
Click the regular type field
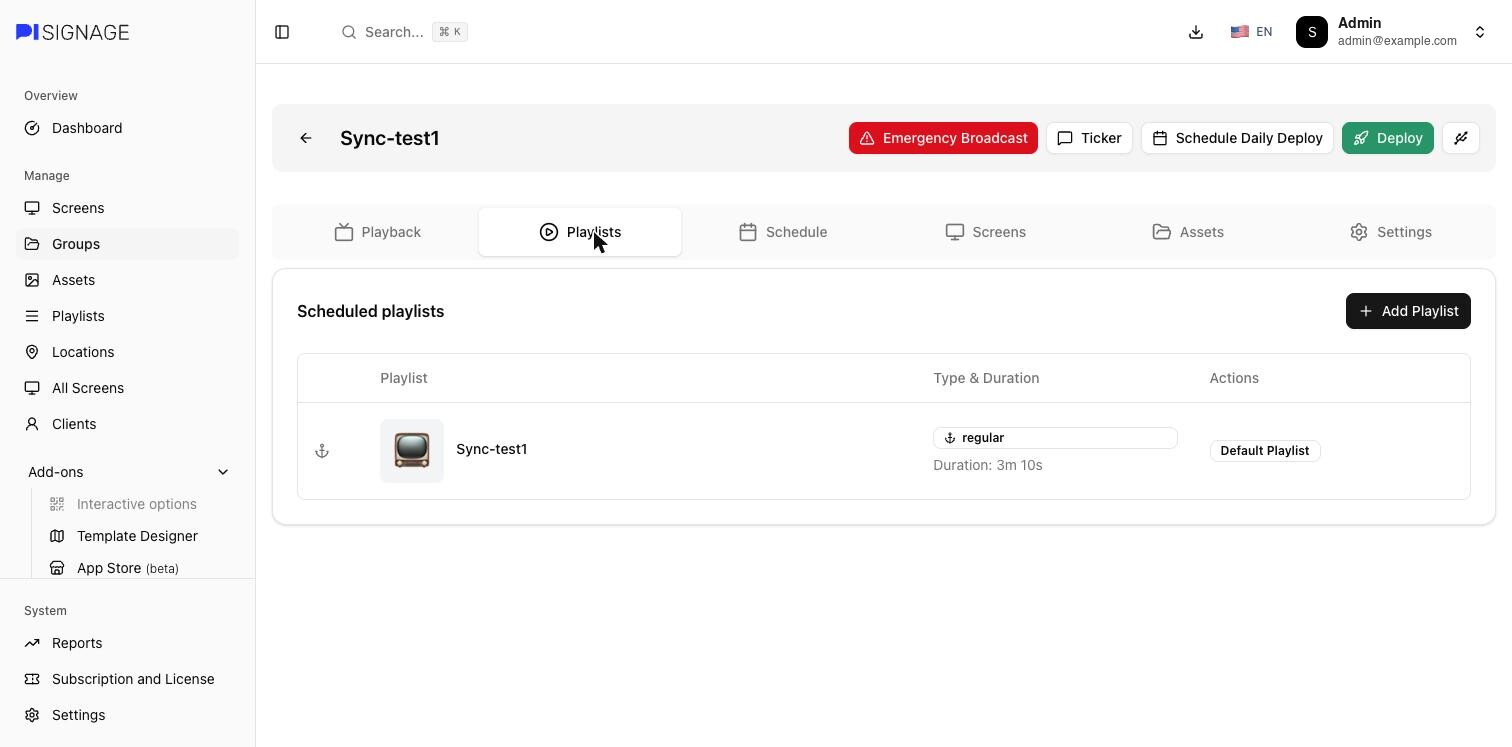1055,438
